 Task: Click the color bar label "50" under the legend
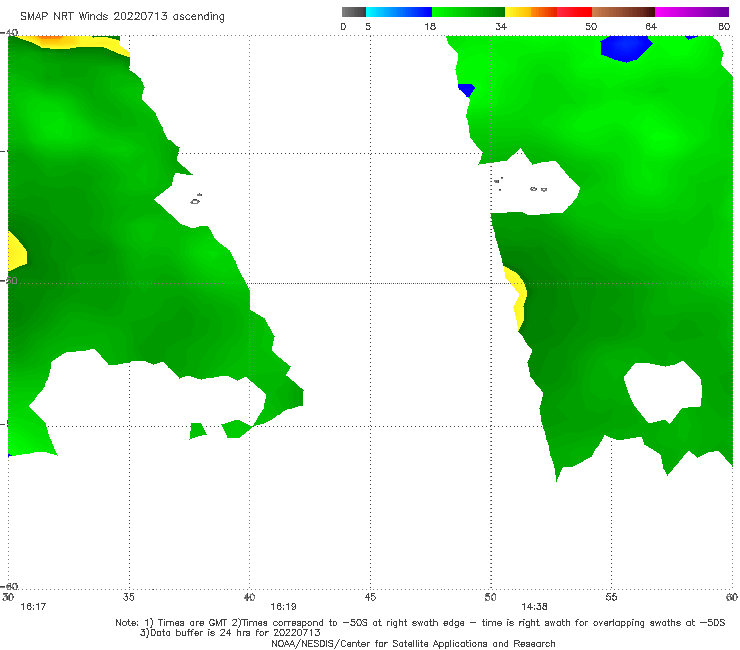[591, 26]
